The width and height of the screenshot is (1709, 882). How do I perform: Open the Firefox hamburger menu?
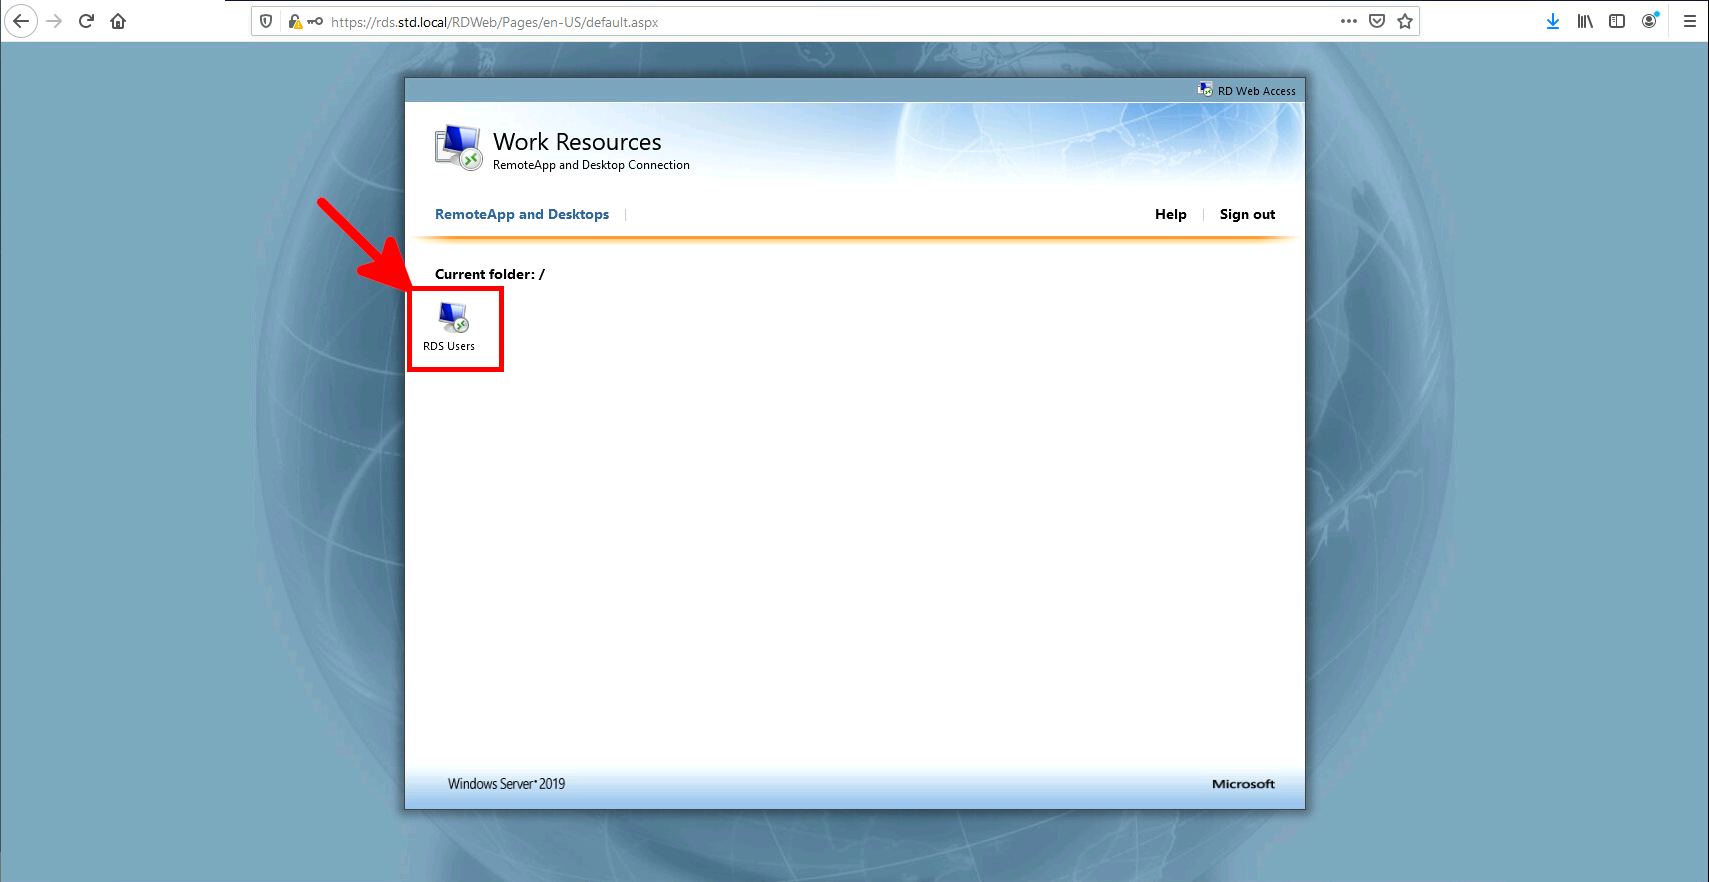[1689, 21]
